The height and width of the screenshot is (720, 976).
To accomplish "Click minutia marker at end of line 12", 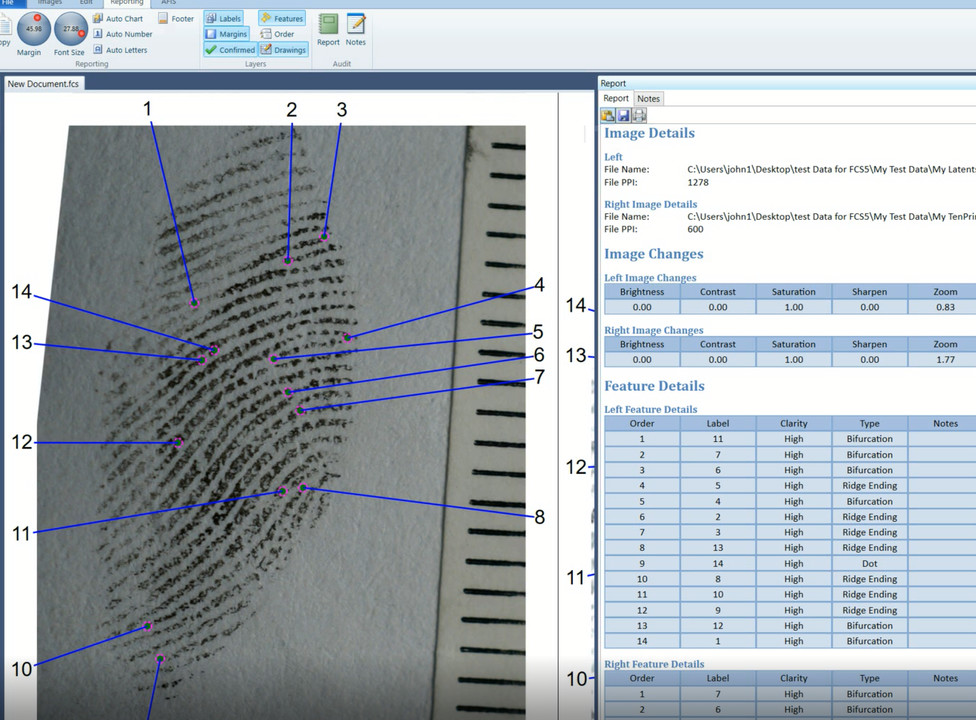I will click(178, 442).
